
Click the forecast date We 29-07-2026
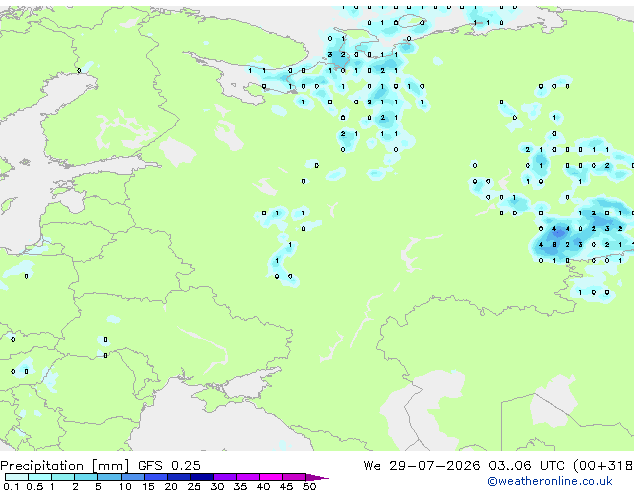click(422, 466)
